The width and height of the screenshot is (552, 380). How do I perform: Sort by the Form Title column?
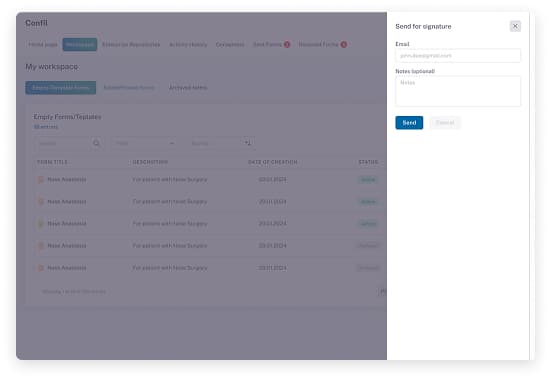click(x=52, y=162)
